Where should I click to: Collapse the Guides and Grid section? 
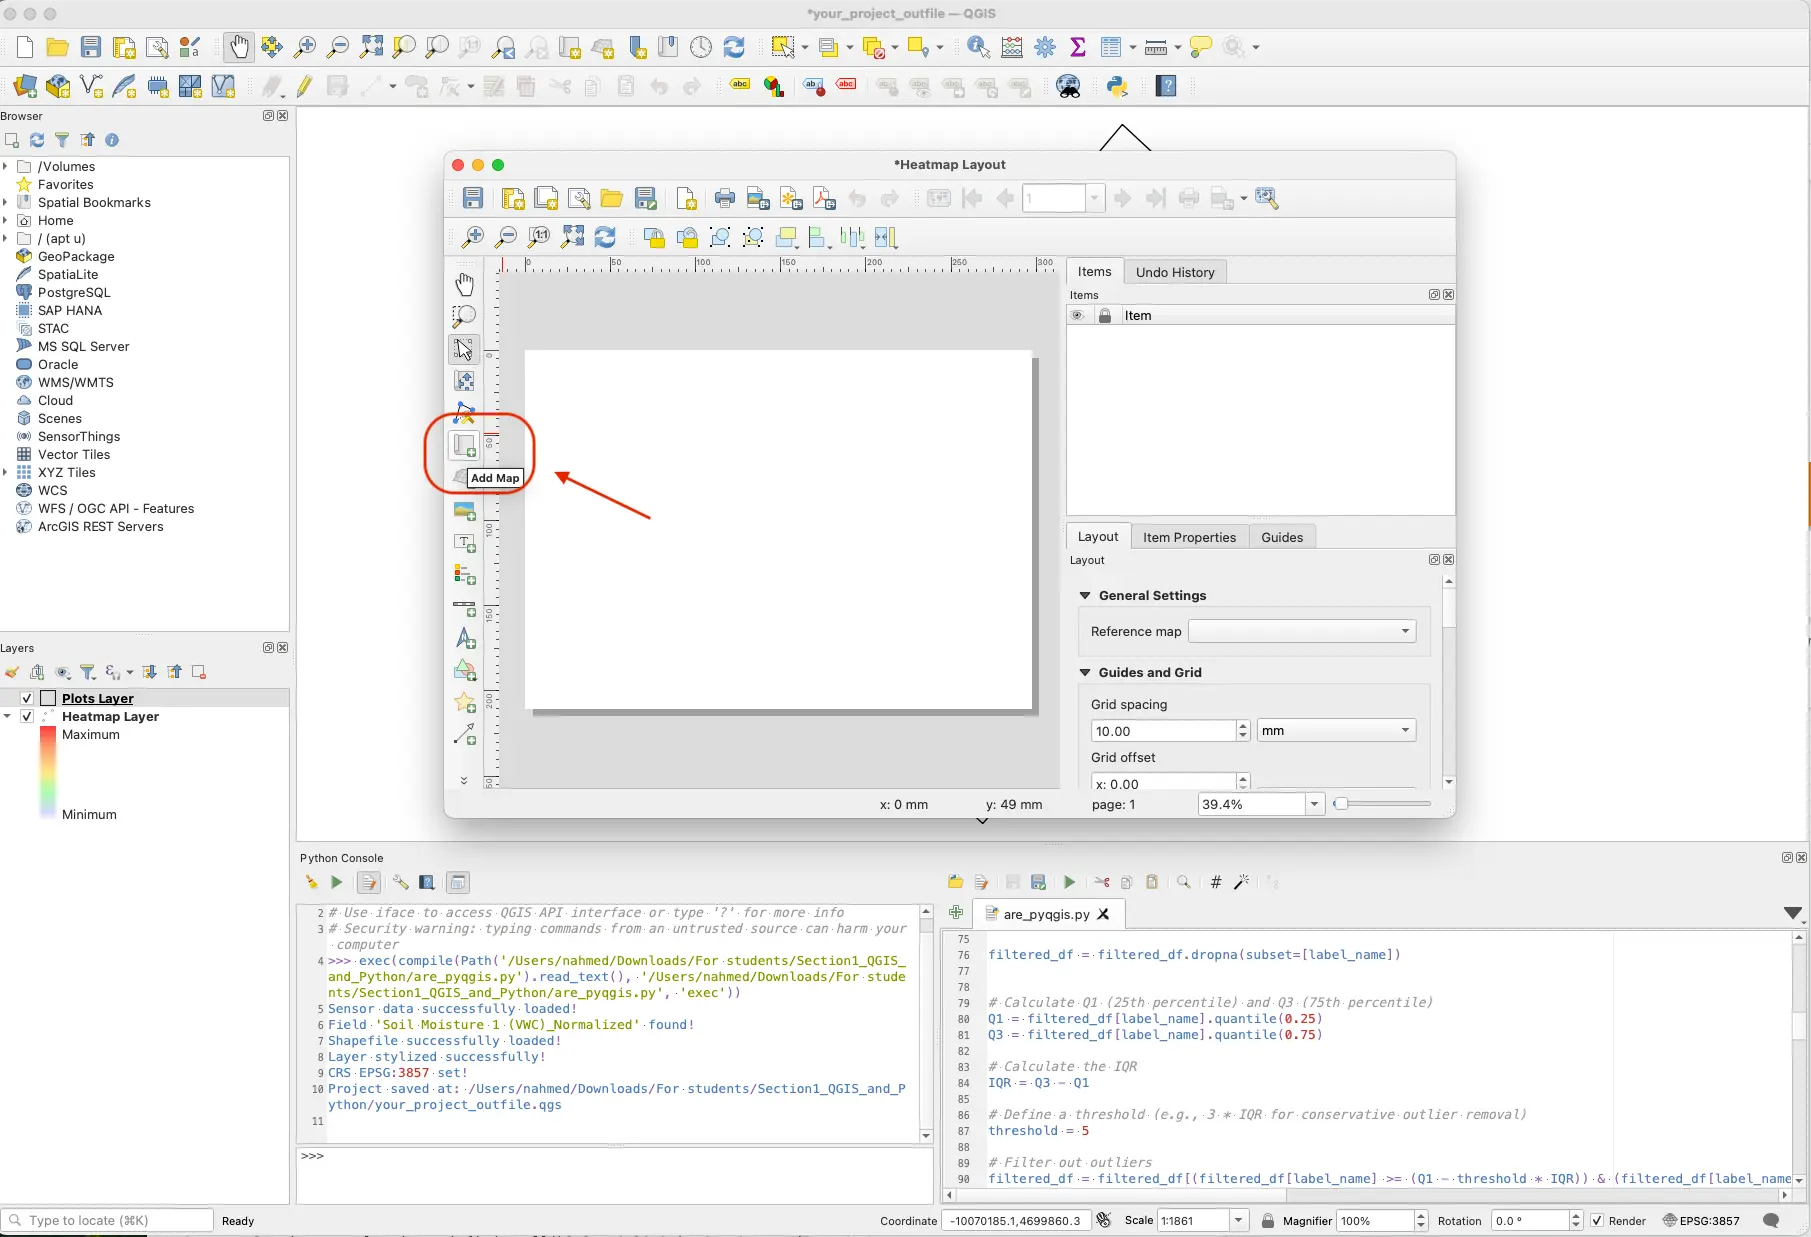pyautogui.click(x=1085, y=672)
